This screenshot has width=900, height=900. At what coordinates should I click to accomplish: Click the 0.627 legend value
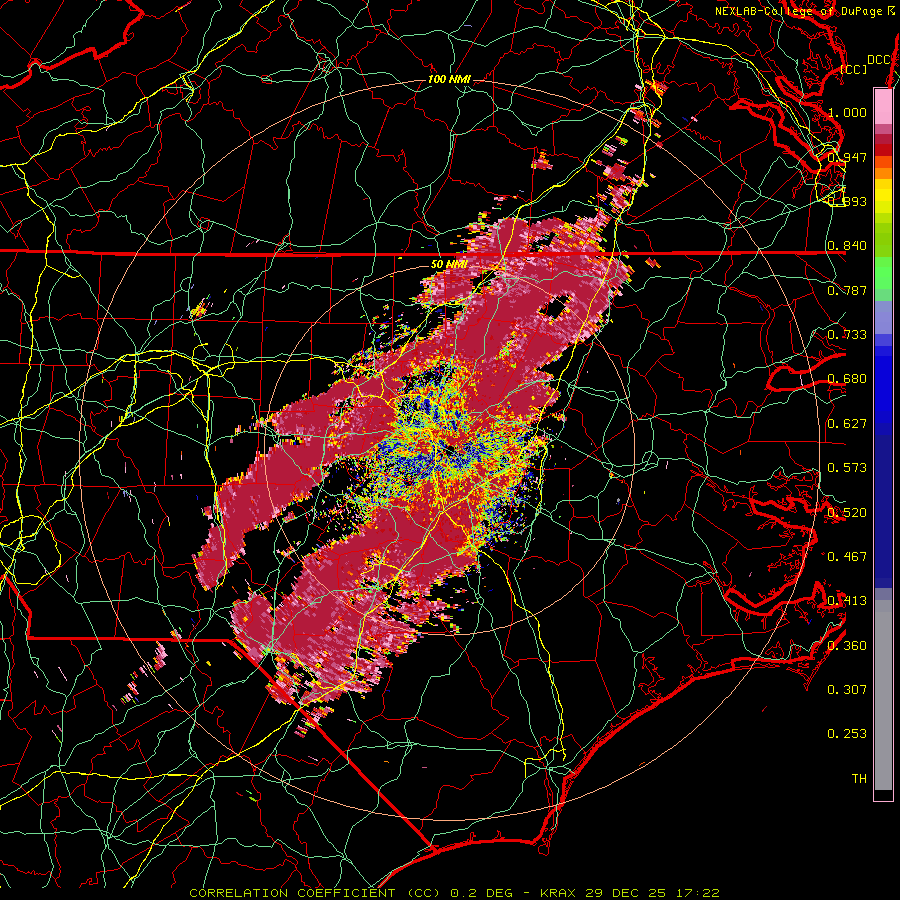pyautogui.click(x=847, y=424)
